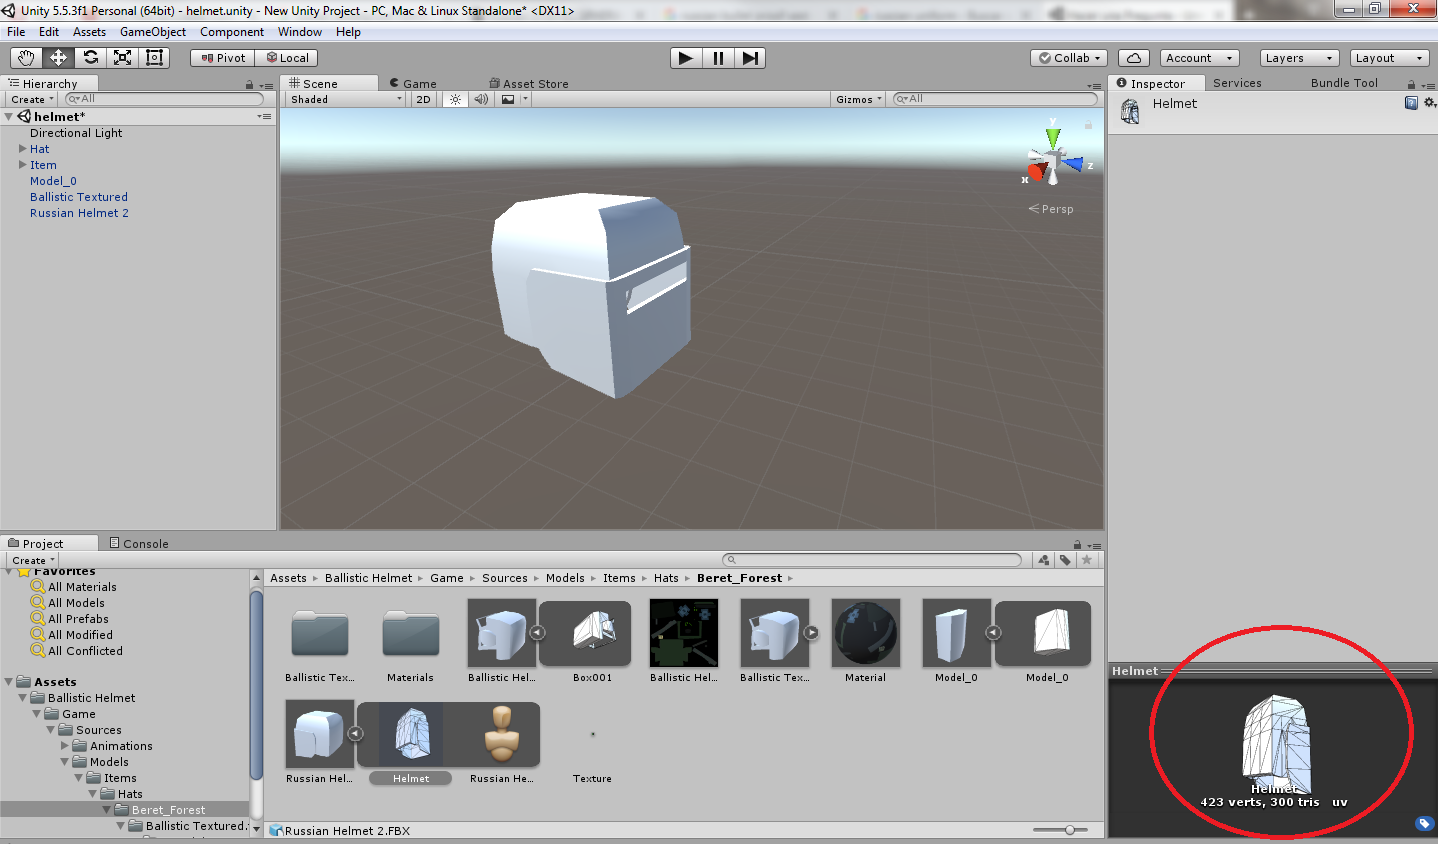Click the scene view search field
Screen dimensions: 1438x844
[995, 99]
